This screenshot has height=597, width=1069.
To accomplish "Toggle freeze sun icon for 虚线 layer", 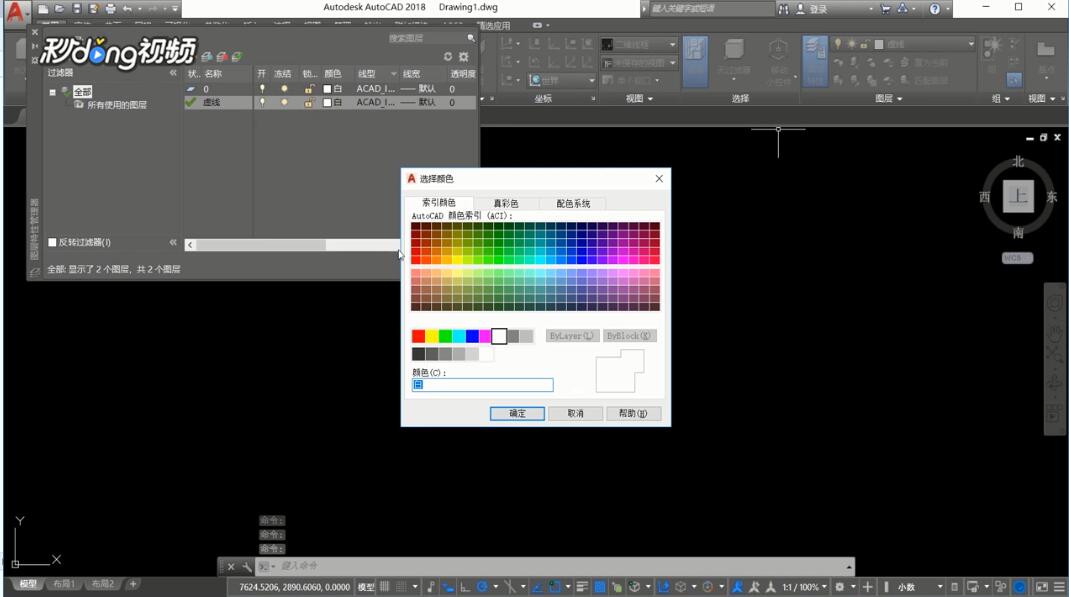I will pos(284,102).
